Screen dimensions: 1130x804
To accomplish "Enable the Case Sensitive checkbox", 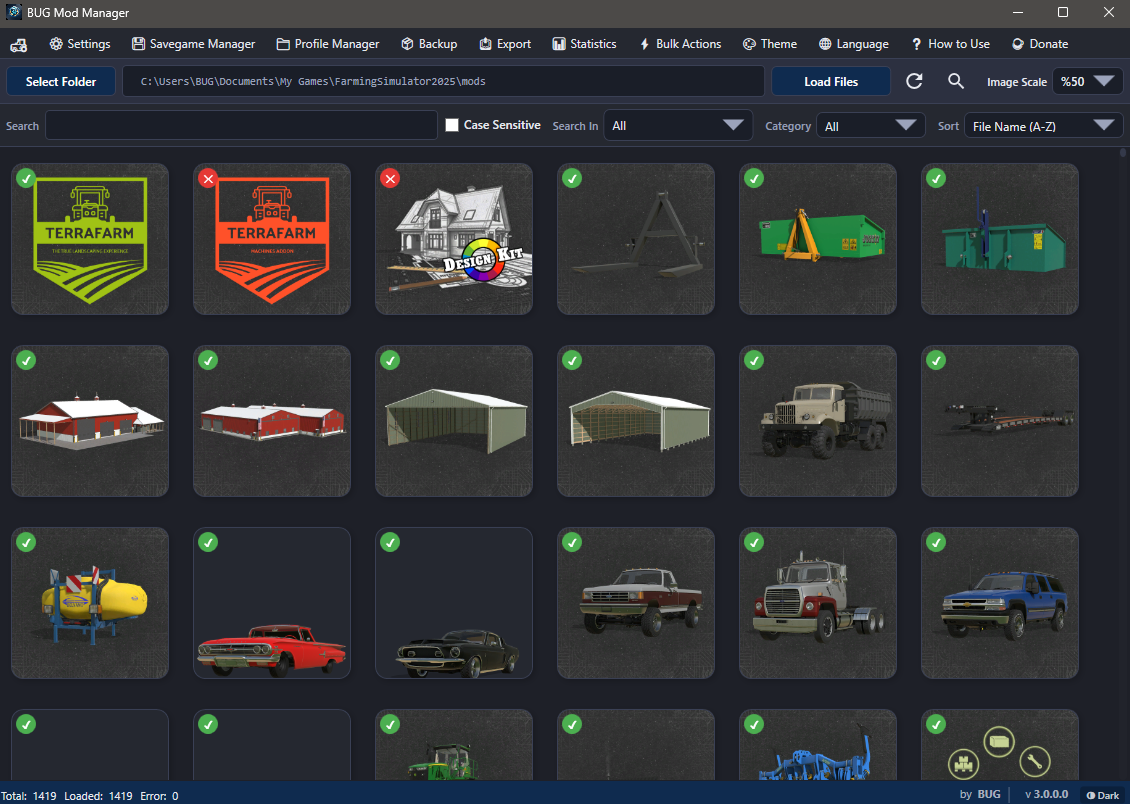I will point(452,125).
